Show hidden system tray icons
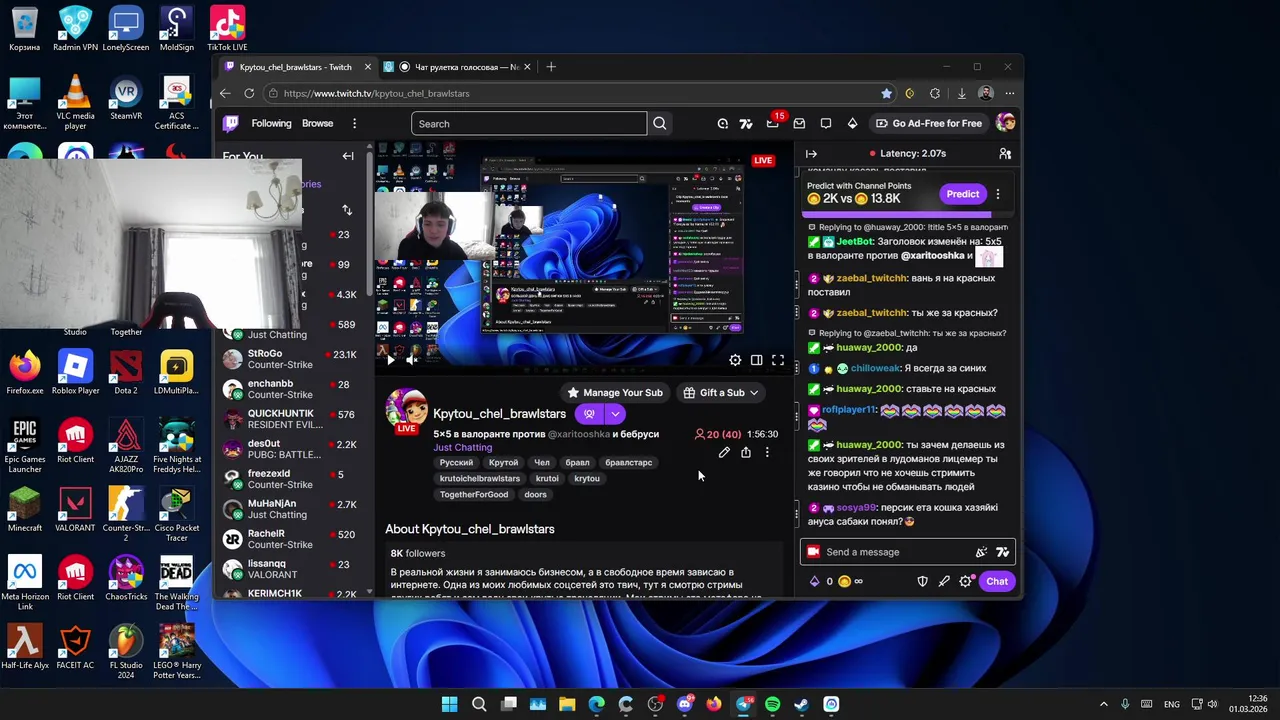 pos(1104,704)
